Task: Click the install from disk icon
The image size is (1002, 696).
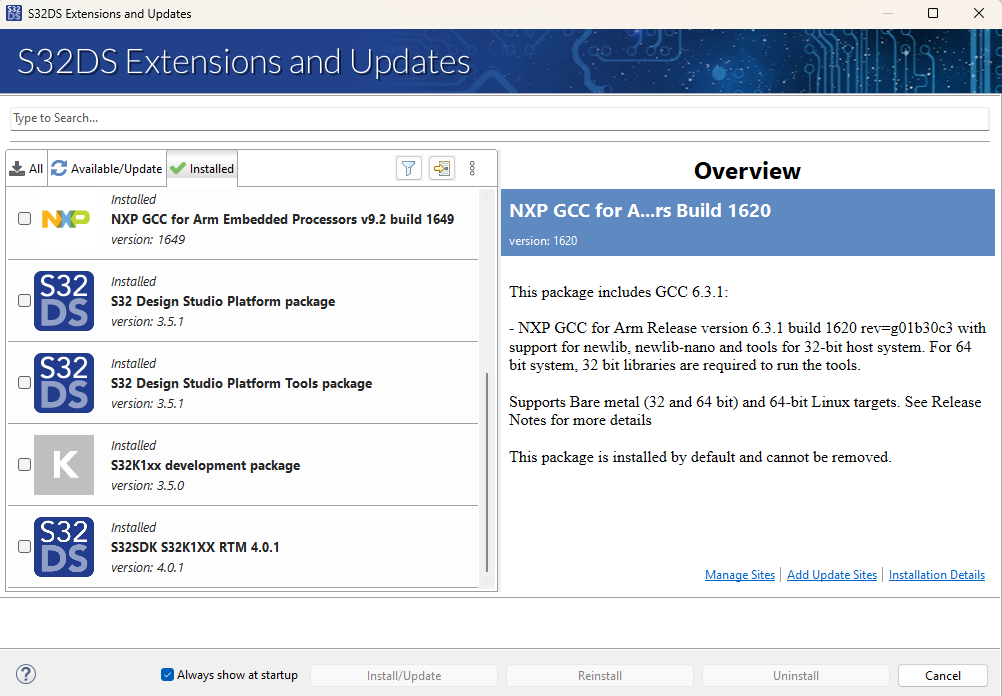Action: click(x=441, y=168)
